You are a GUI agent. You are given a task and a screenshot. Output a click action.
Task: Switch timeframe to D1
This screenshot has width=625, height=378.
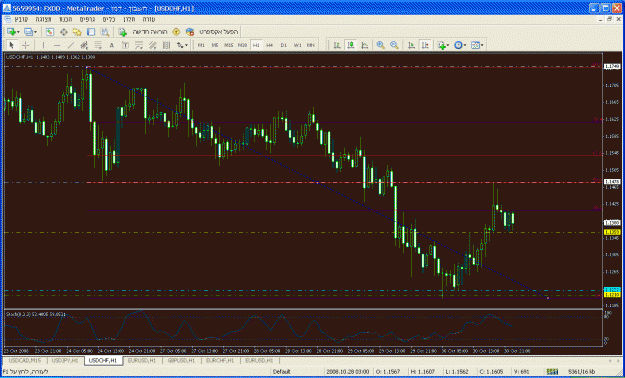coord(283,45)
